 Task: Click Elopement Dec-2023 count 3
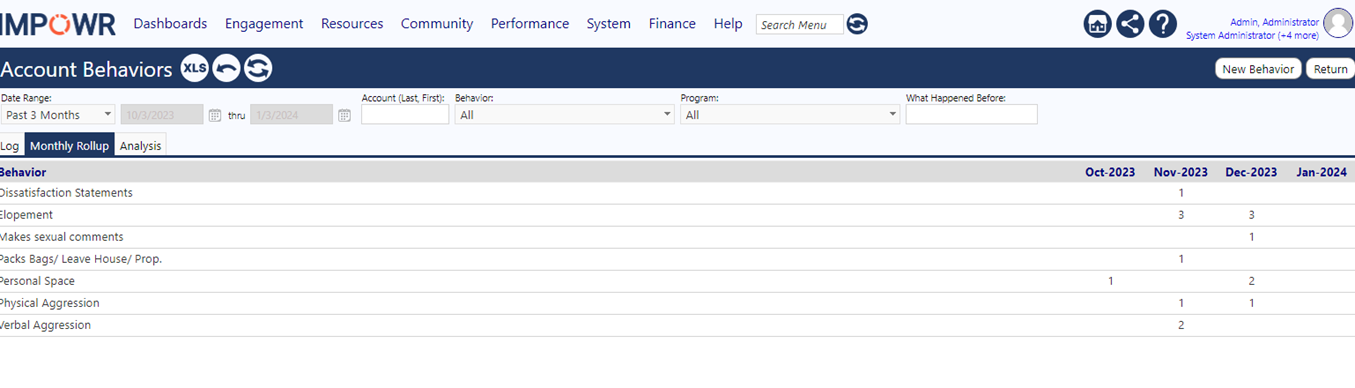(x=1251, y=215)
